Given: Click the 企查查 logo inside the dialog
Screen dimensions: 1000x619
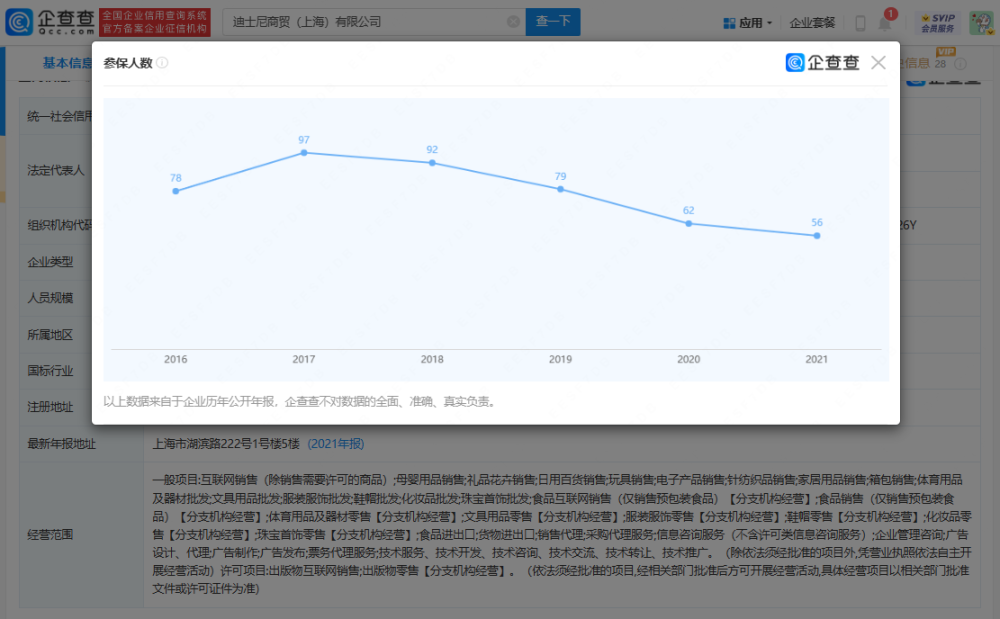Looking at the screenshot, I should tap(823, 62).
